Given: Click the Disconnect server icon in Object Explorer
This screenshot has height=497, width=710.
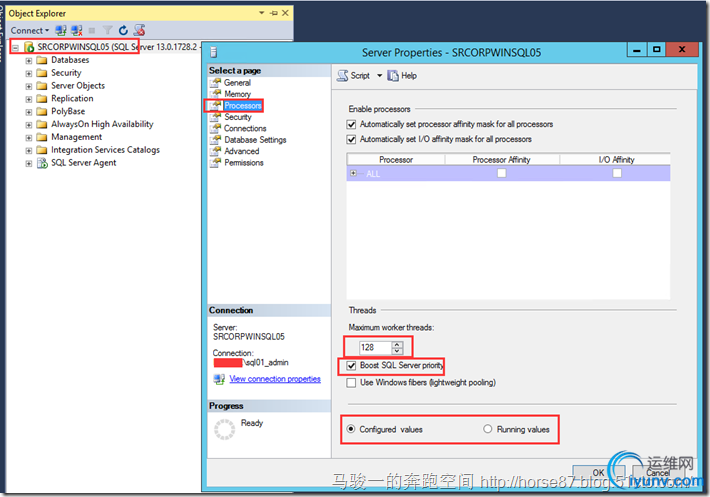Looking at the screenshot, I should 77,30.
